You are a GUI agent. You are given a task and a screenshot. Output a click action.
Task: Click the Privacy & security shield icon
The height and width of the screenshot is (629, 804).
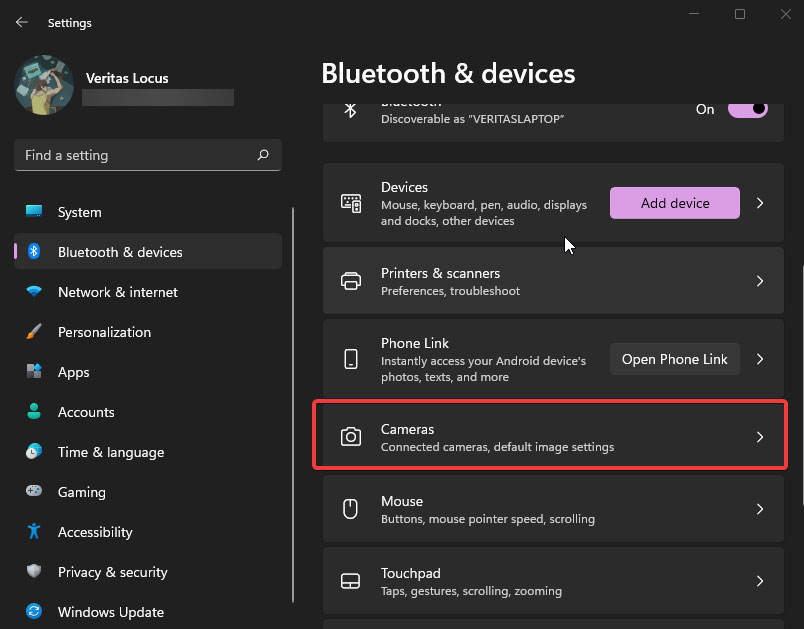[34, 572]
